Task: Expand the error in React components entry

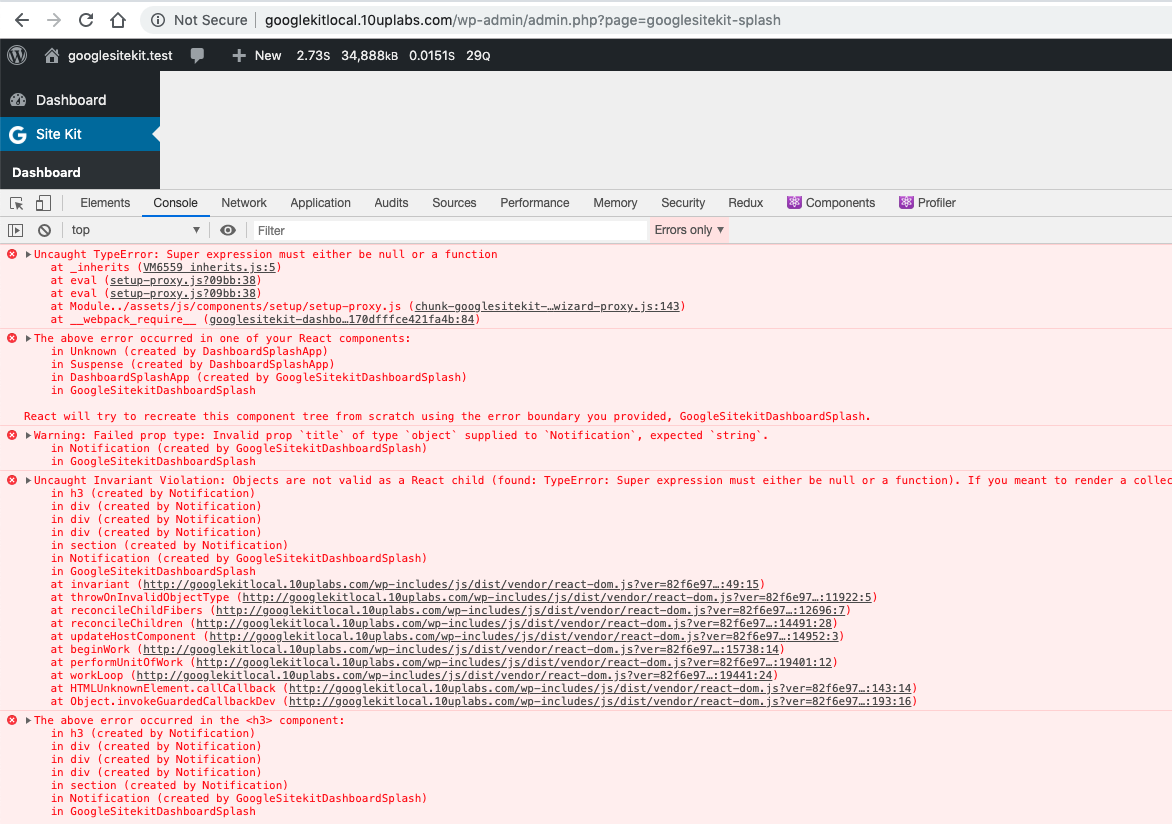Action: 28,338
